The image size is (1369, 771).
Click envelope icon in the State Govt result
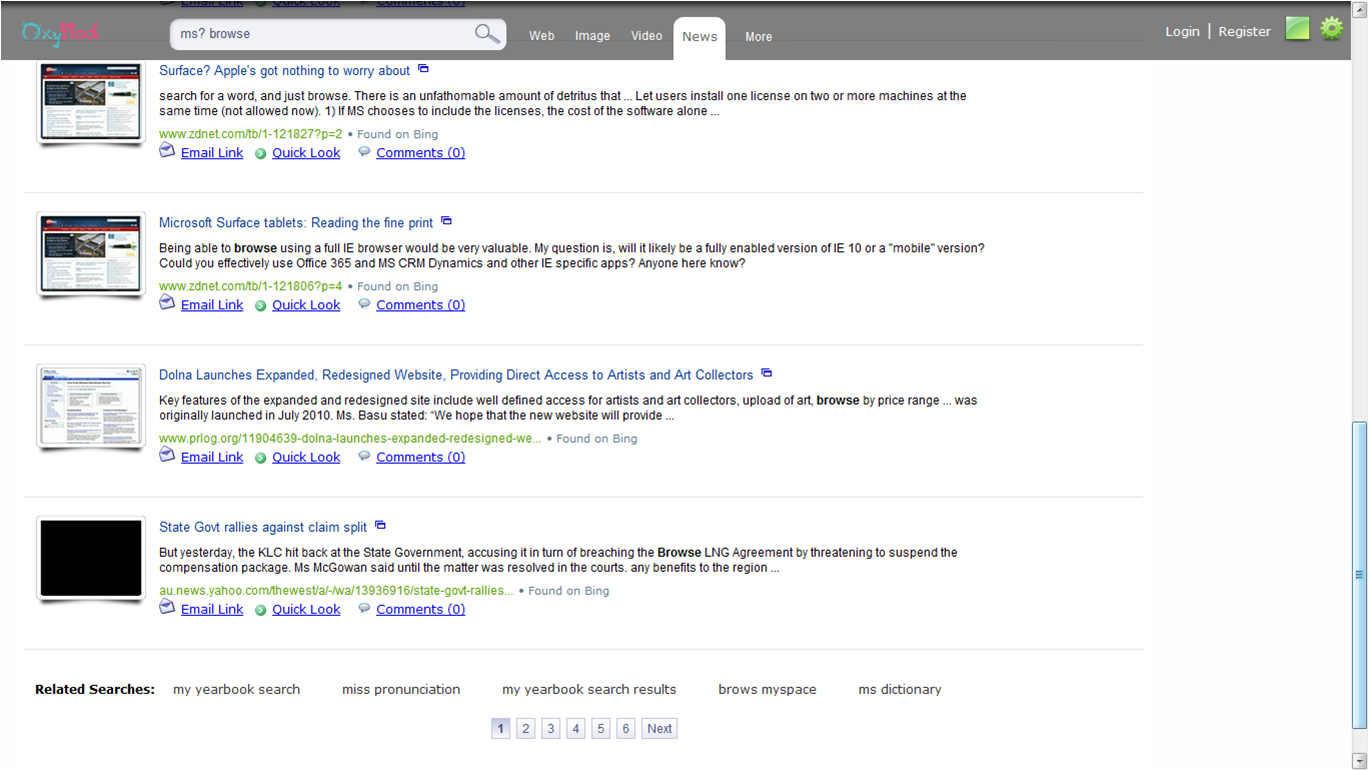pos(167,607)
